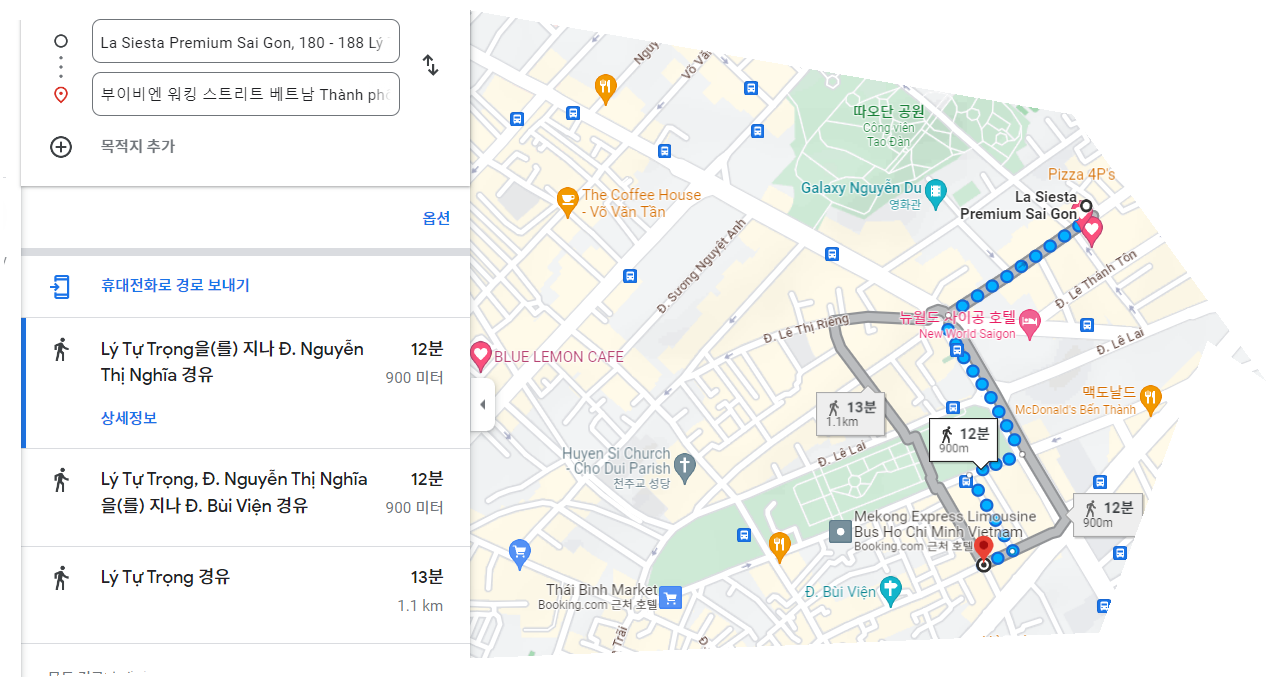This screenshot has width=1267, height=678.
Task: Open 상세정보 for the first route
Action: 129,418
